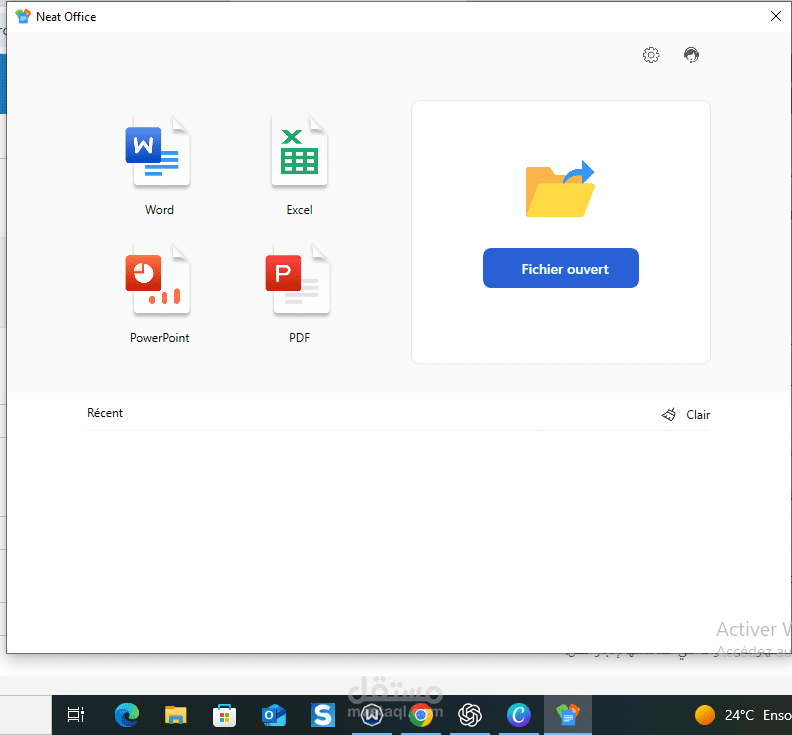The image size is (792, 735).
Task: Click the folder with arrow icon
Action: (x=560, y=189)
